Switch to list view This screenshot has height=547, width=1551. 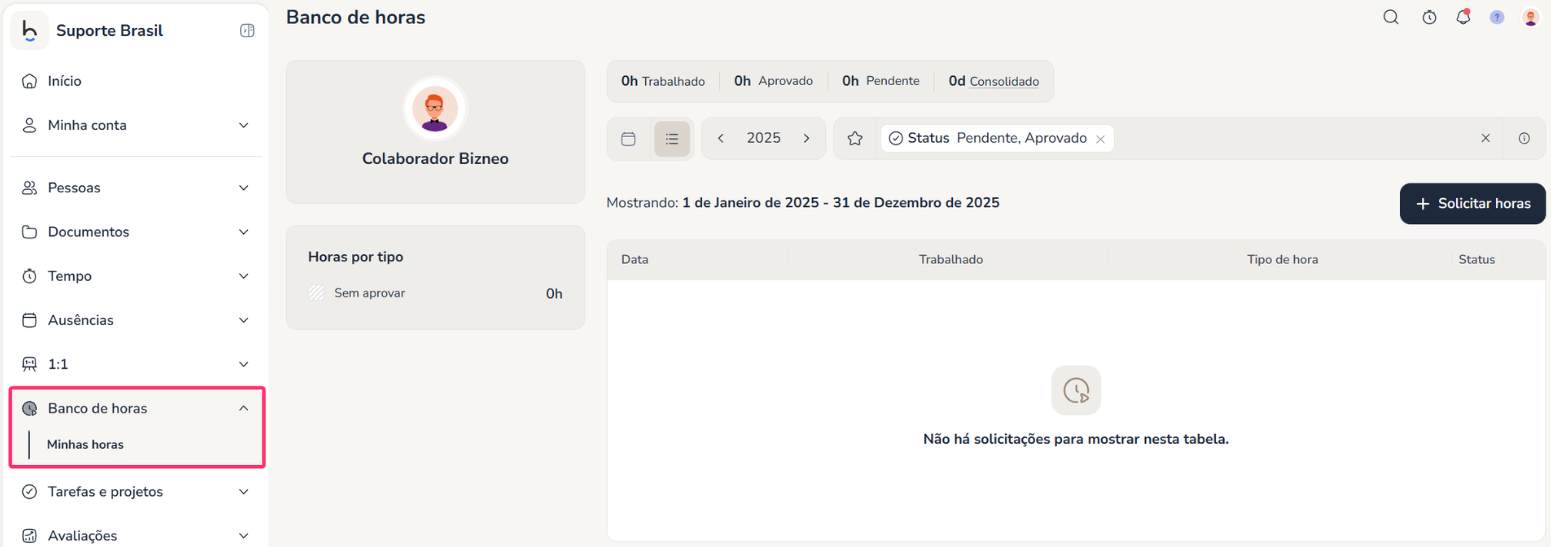[x=672, y=139]
